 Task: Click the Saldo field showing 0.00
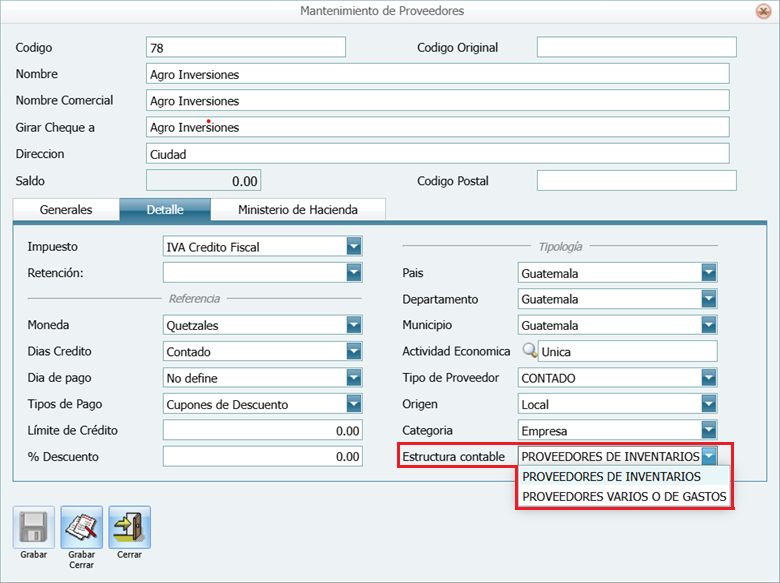tap(203, 181)
